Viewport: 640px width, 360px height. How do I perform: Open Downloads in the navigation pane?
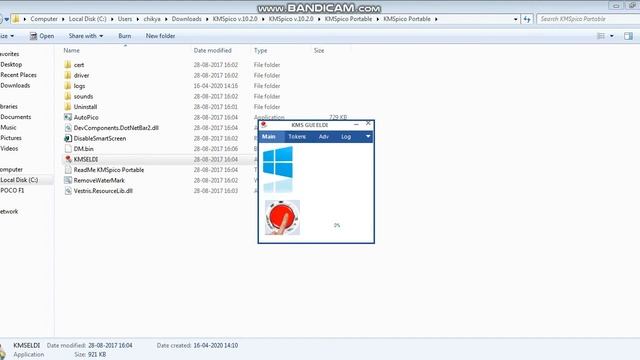tap(15, 85)
